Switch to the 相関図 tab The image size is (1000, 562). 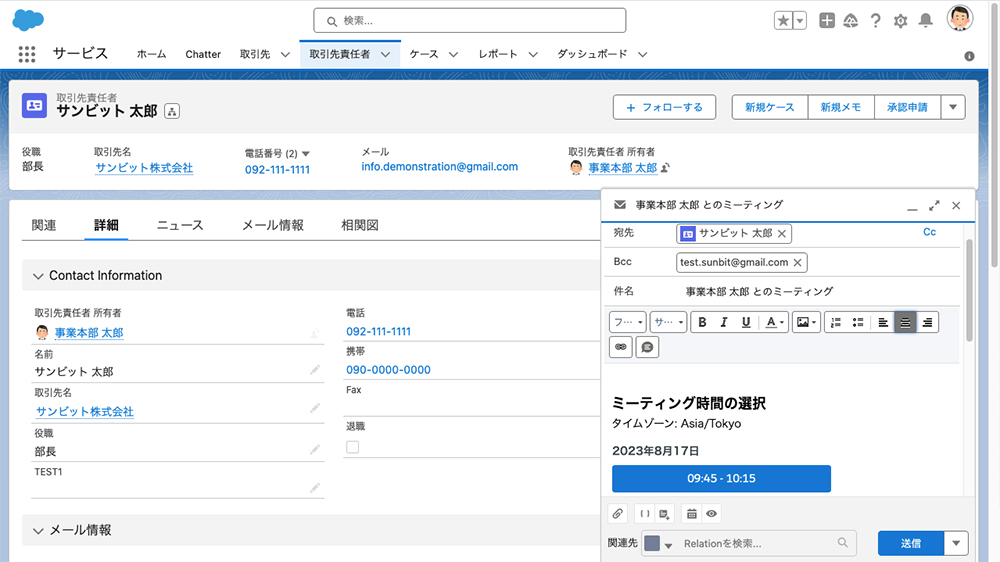click(x=360, y=225)
